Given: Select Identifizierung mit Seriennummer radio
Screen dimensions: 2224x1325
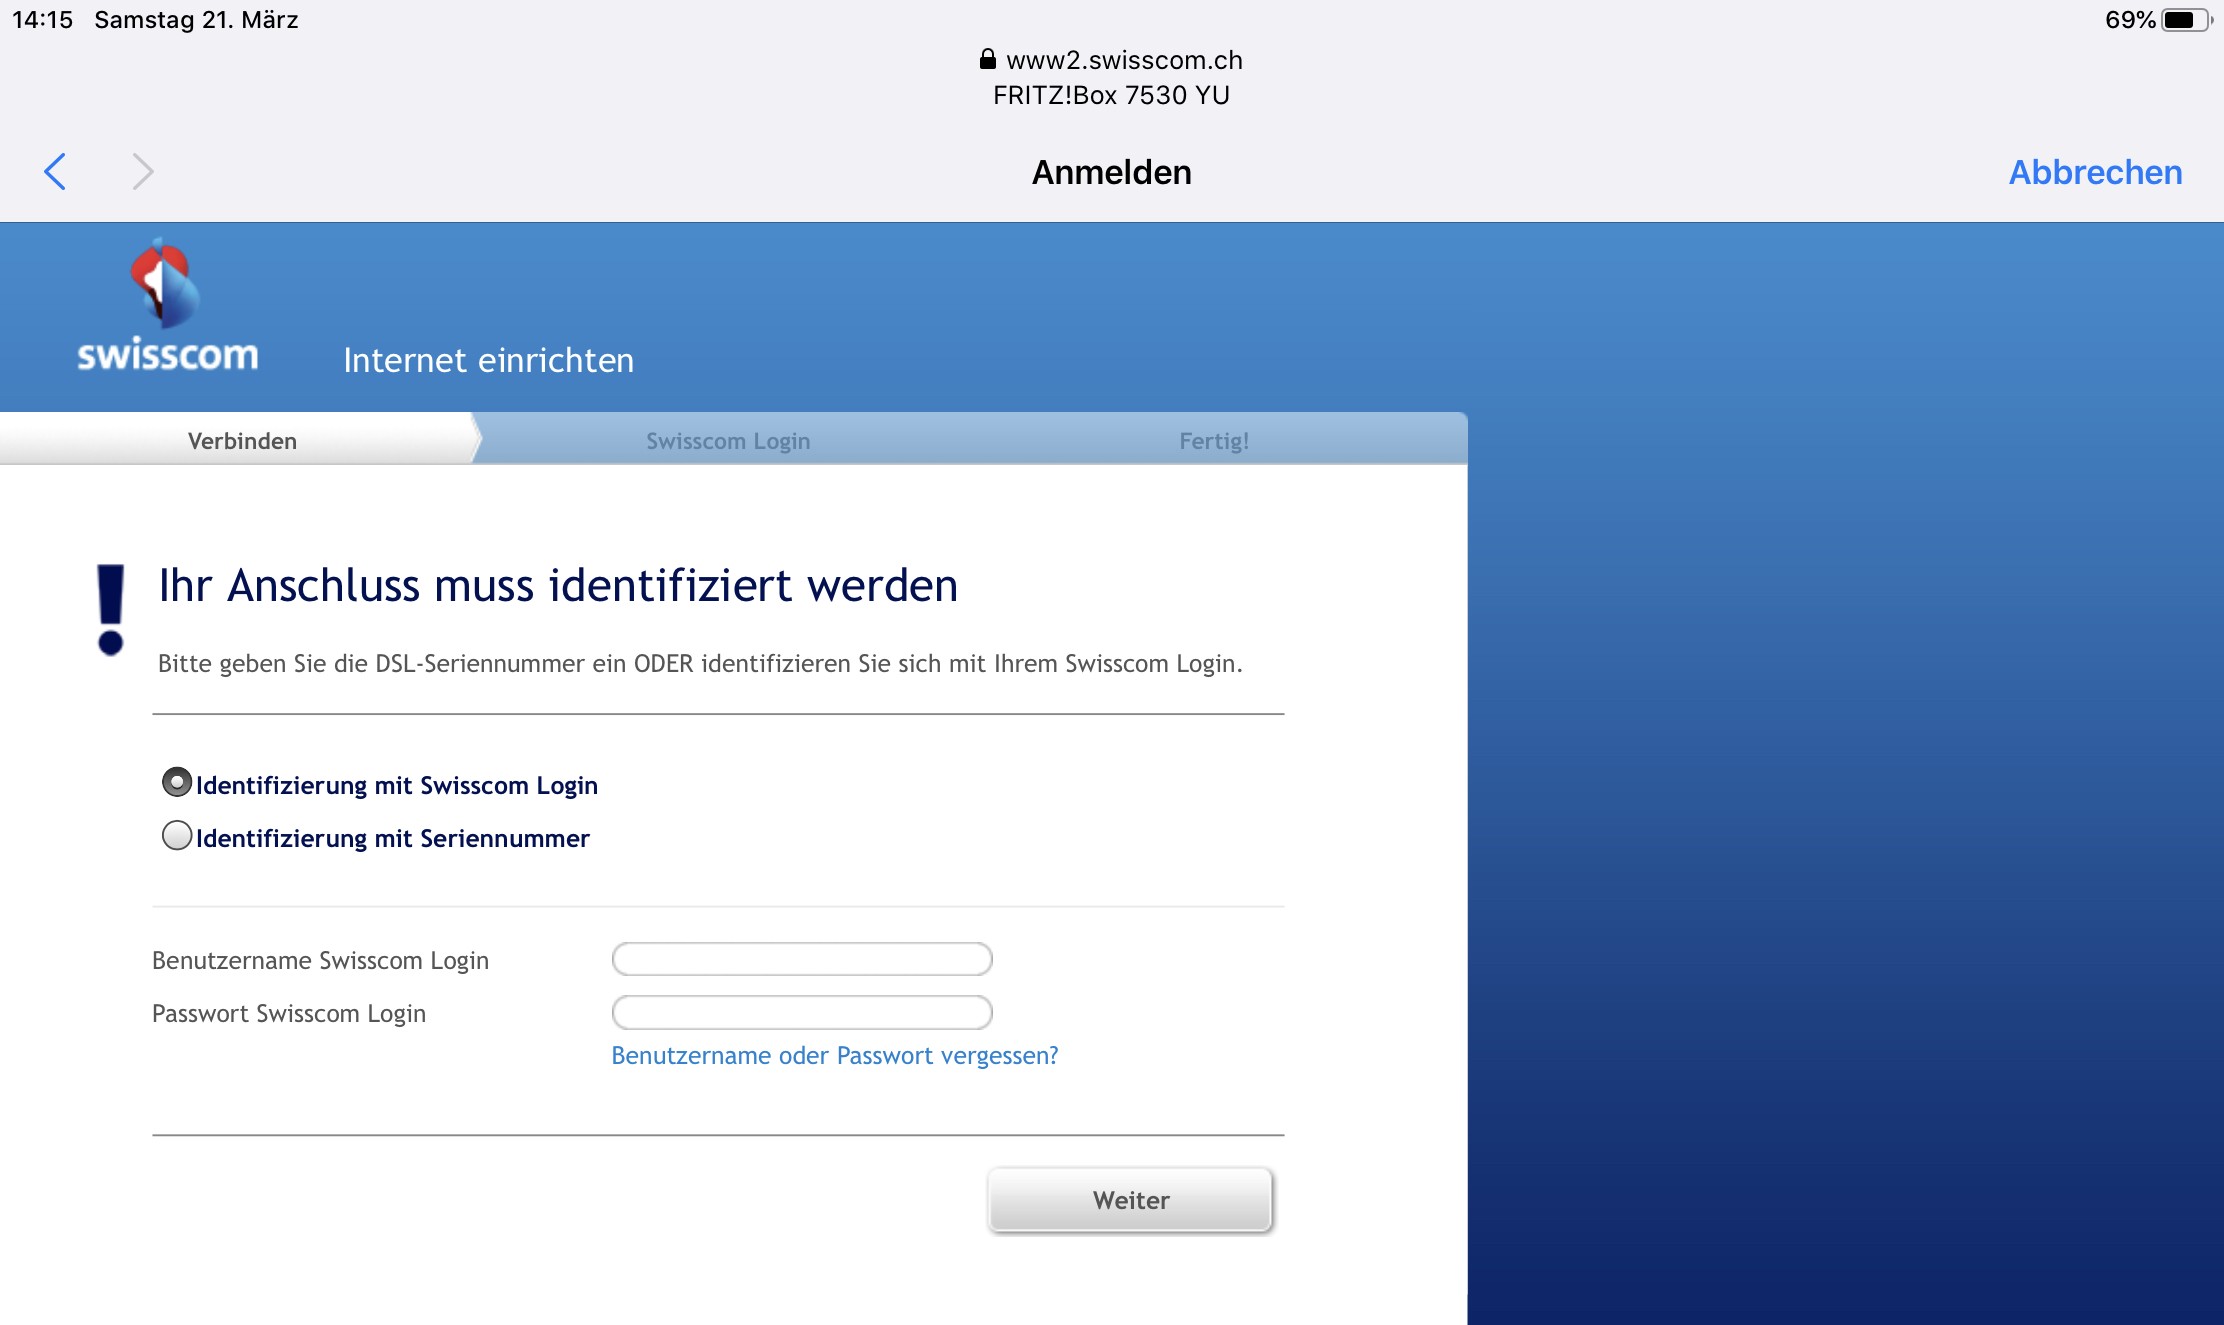Looking at the screenshot, I should pos(177,835).
